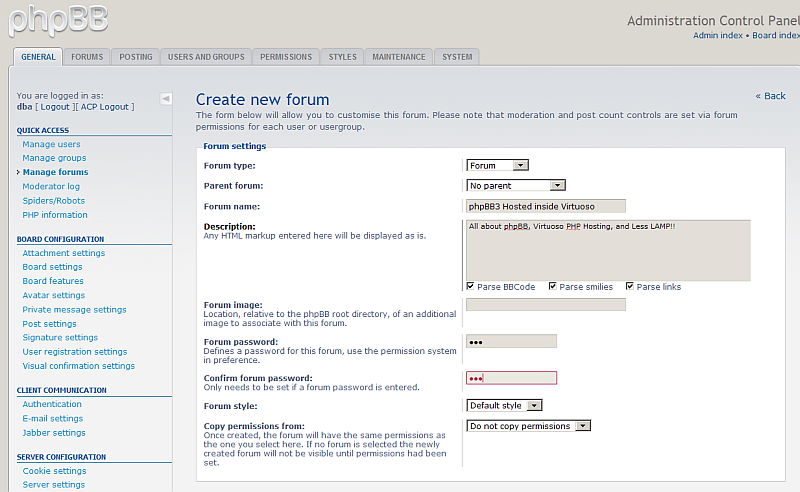Collapse the sidebar with arrow icon
The image size is (800, 492).
[x=166, y=98]
